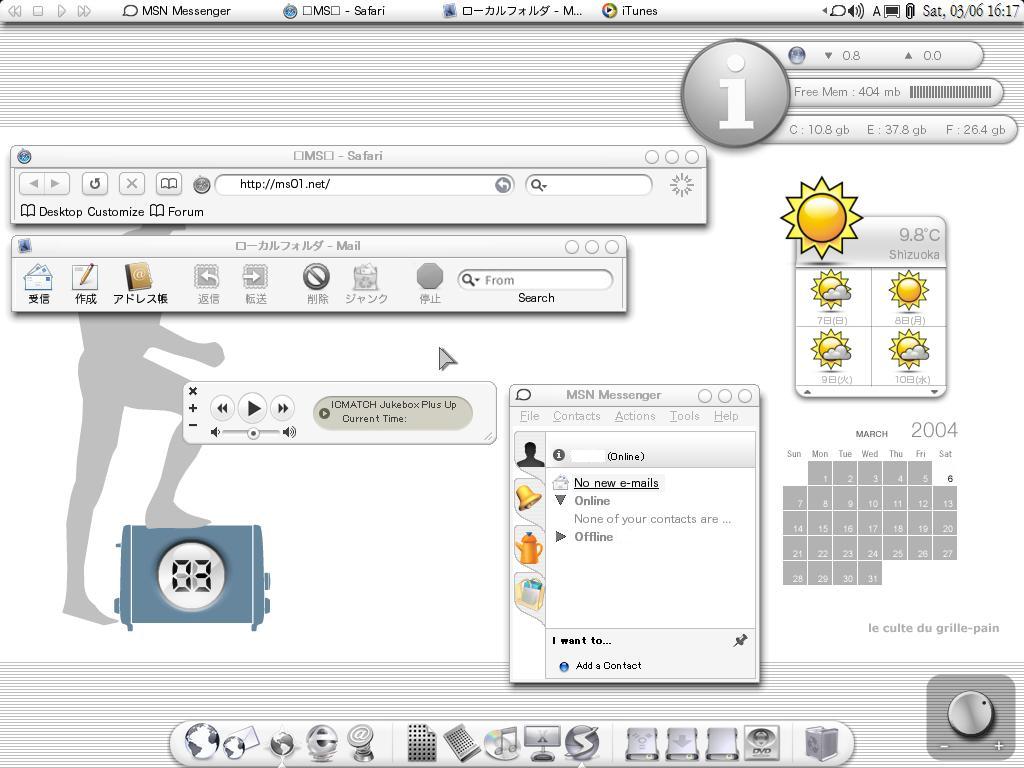Screen dimensions: 1024x768
Task: Turn the volume knob at the bottom right
Action: click(x=971, y=713)
